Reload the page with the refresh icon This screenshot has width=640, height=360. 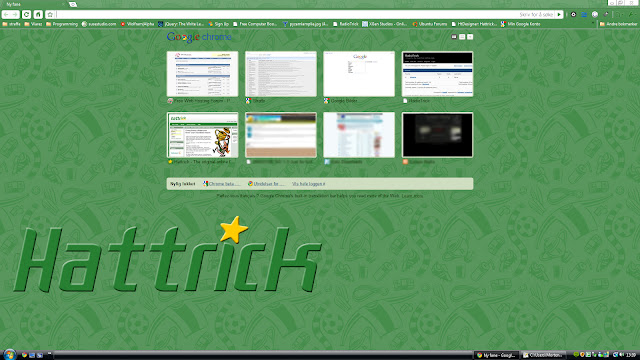[27, 15]
